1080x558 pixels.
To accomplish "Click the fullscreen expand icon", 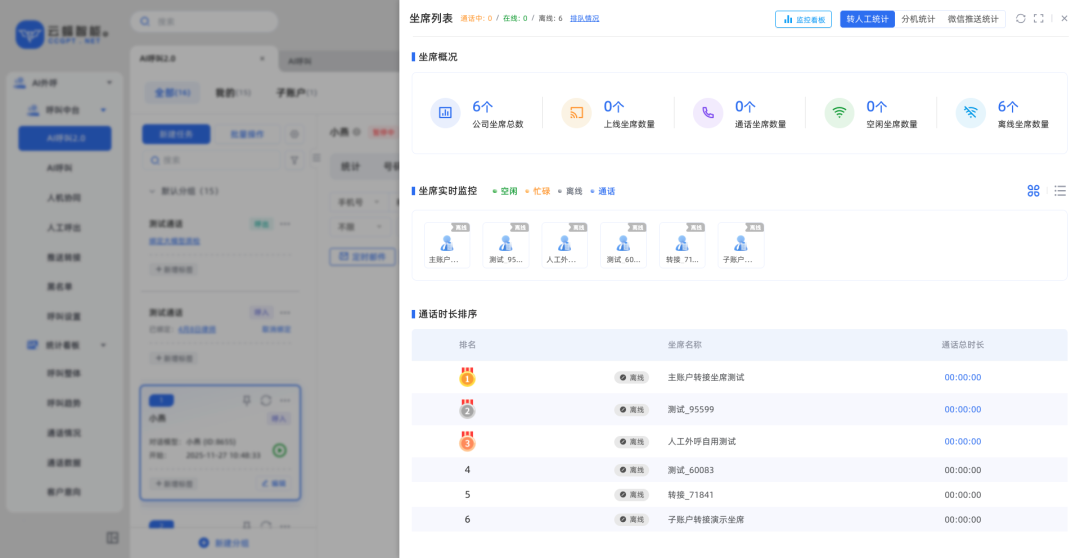I will tap(1039, 19).
